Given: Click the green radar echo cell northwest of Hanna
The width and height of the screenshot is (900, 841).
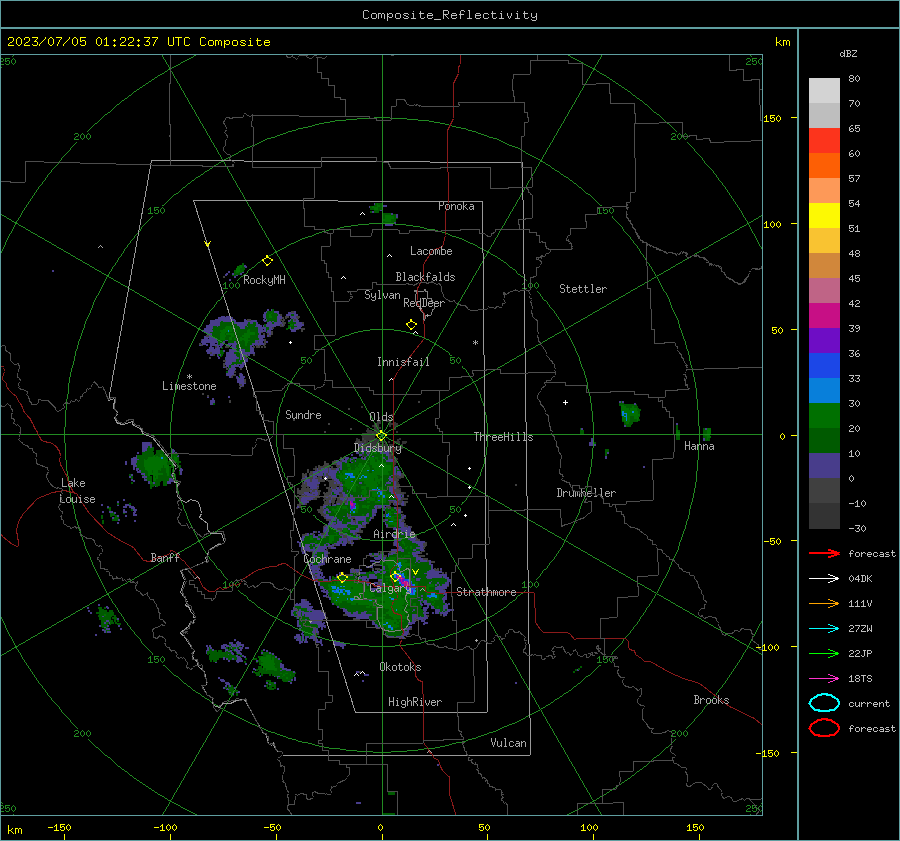Looking at the screenshot, I should (630, 413).
